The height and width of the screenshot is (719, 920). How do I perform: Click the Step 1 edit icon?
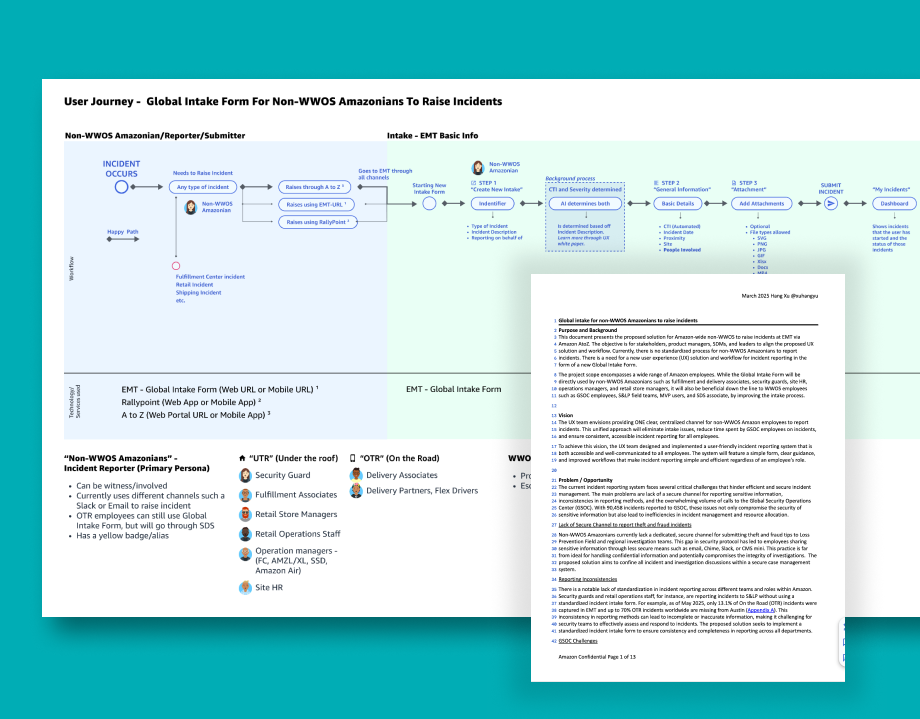(474, 183)
